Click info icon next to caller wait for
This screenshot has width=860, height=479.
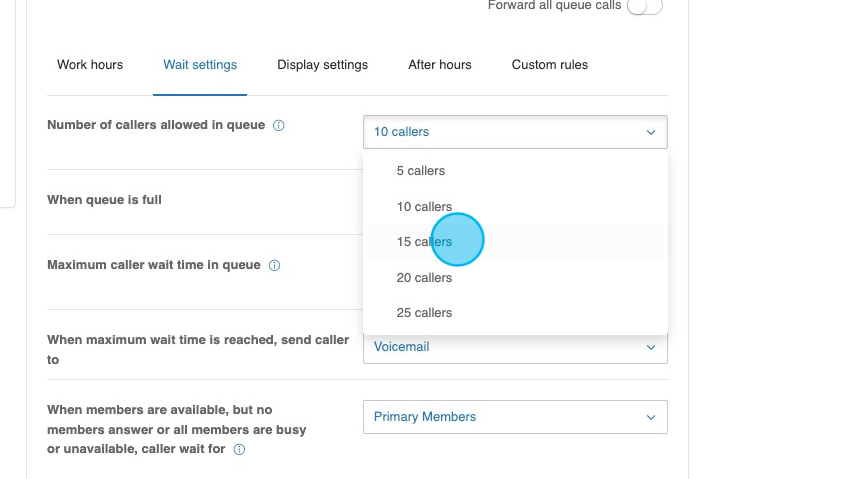click(x=239, y=450)
